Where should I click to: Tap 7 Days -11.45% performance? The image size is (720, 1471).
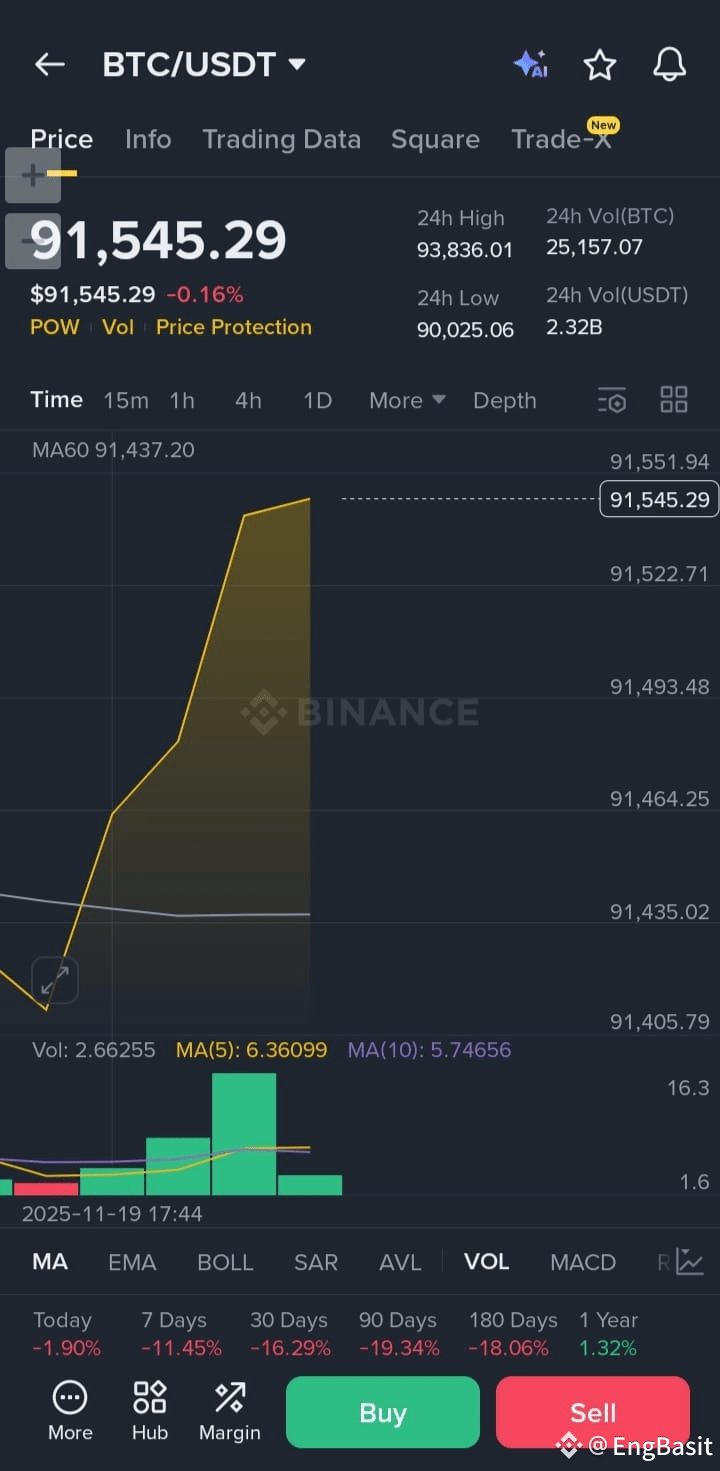[x=181, y=1334]
